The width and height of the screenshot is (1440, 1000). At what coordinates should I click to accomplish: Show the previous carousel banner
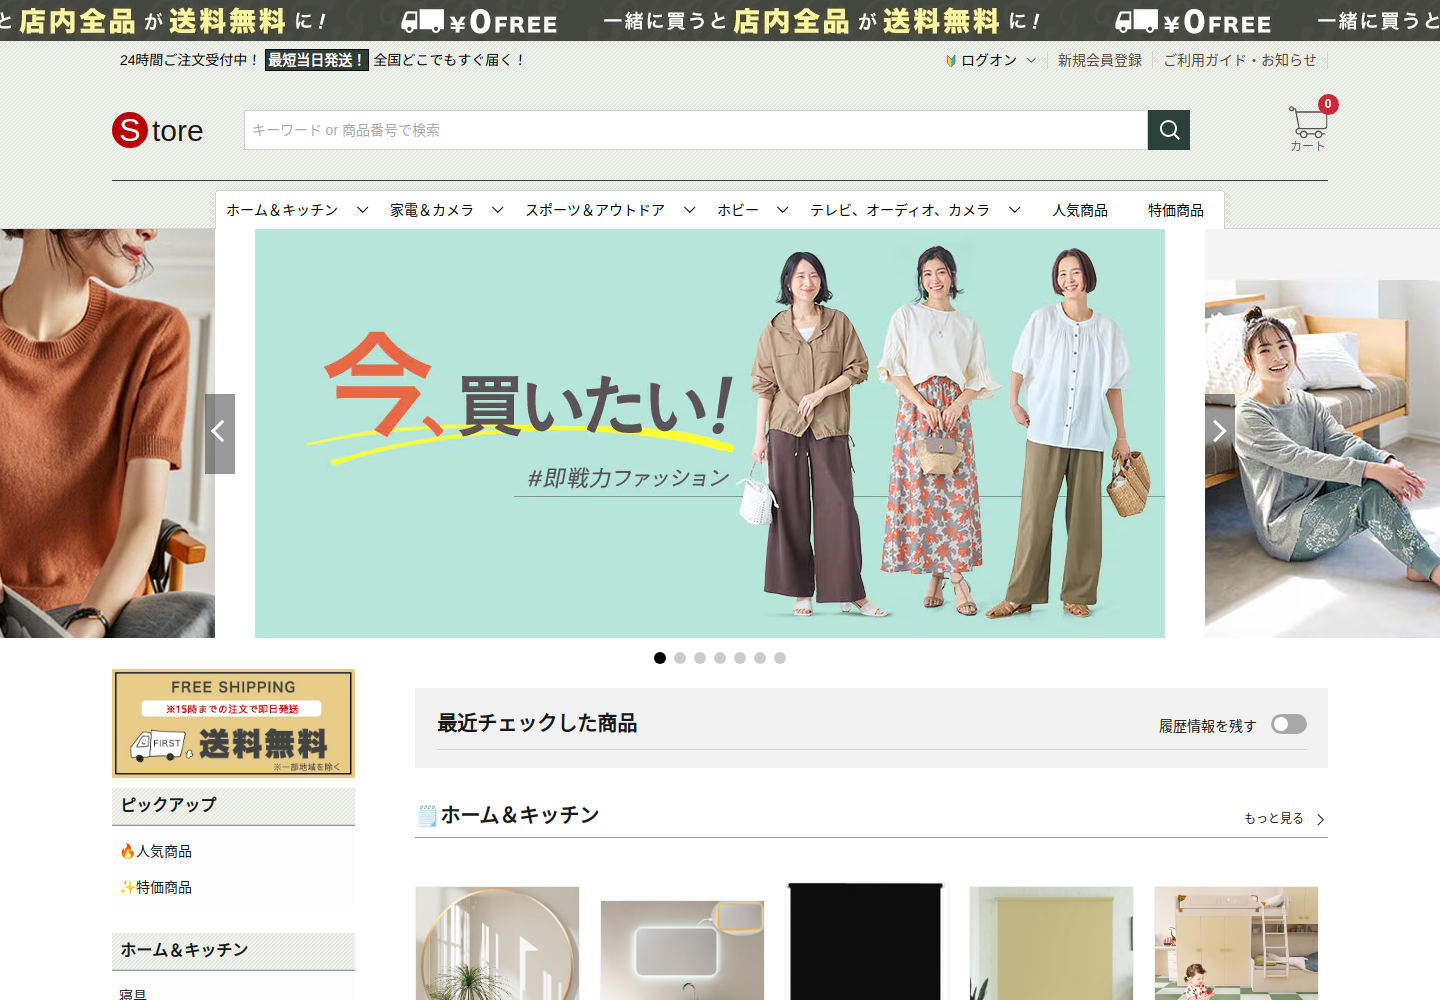pos(220,433)
